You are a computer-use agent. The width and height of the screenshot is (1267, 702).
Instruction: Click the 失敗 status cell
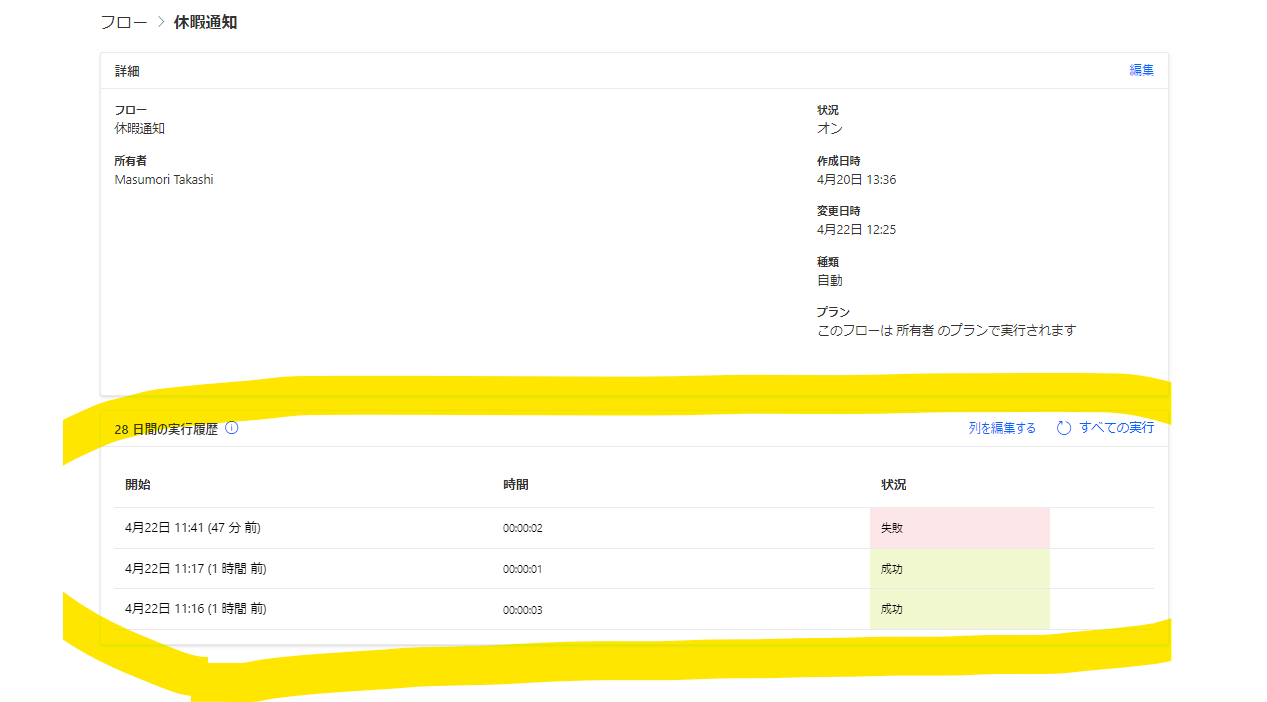point(960,528)
